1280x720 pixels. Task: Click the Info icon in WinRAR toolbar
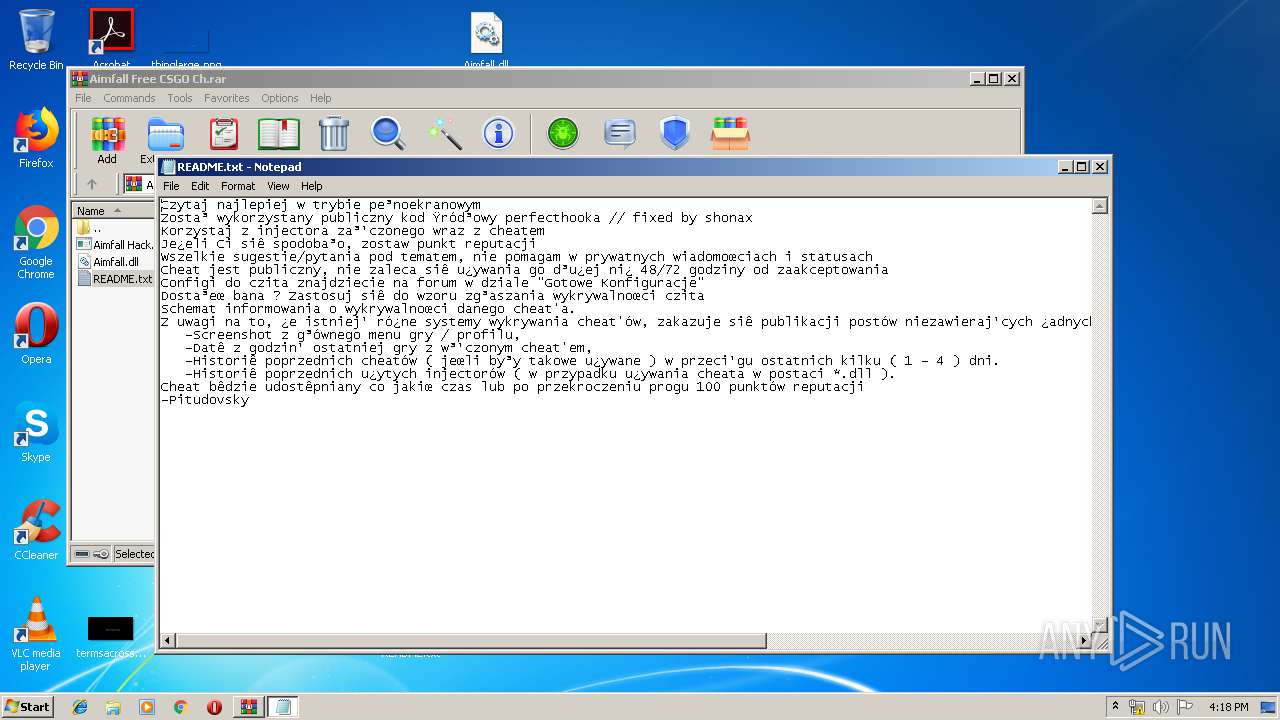point(498,133)
